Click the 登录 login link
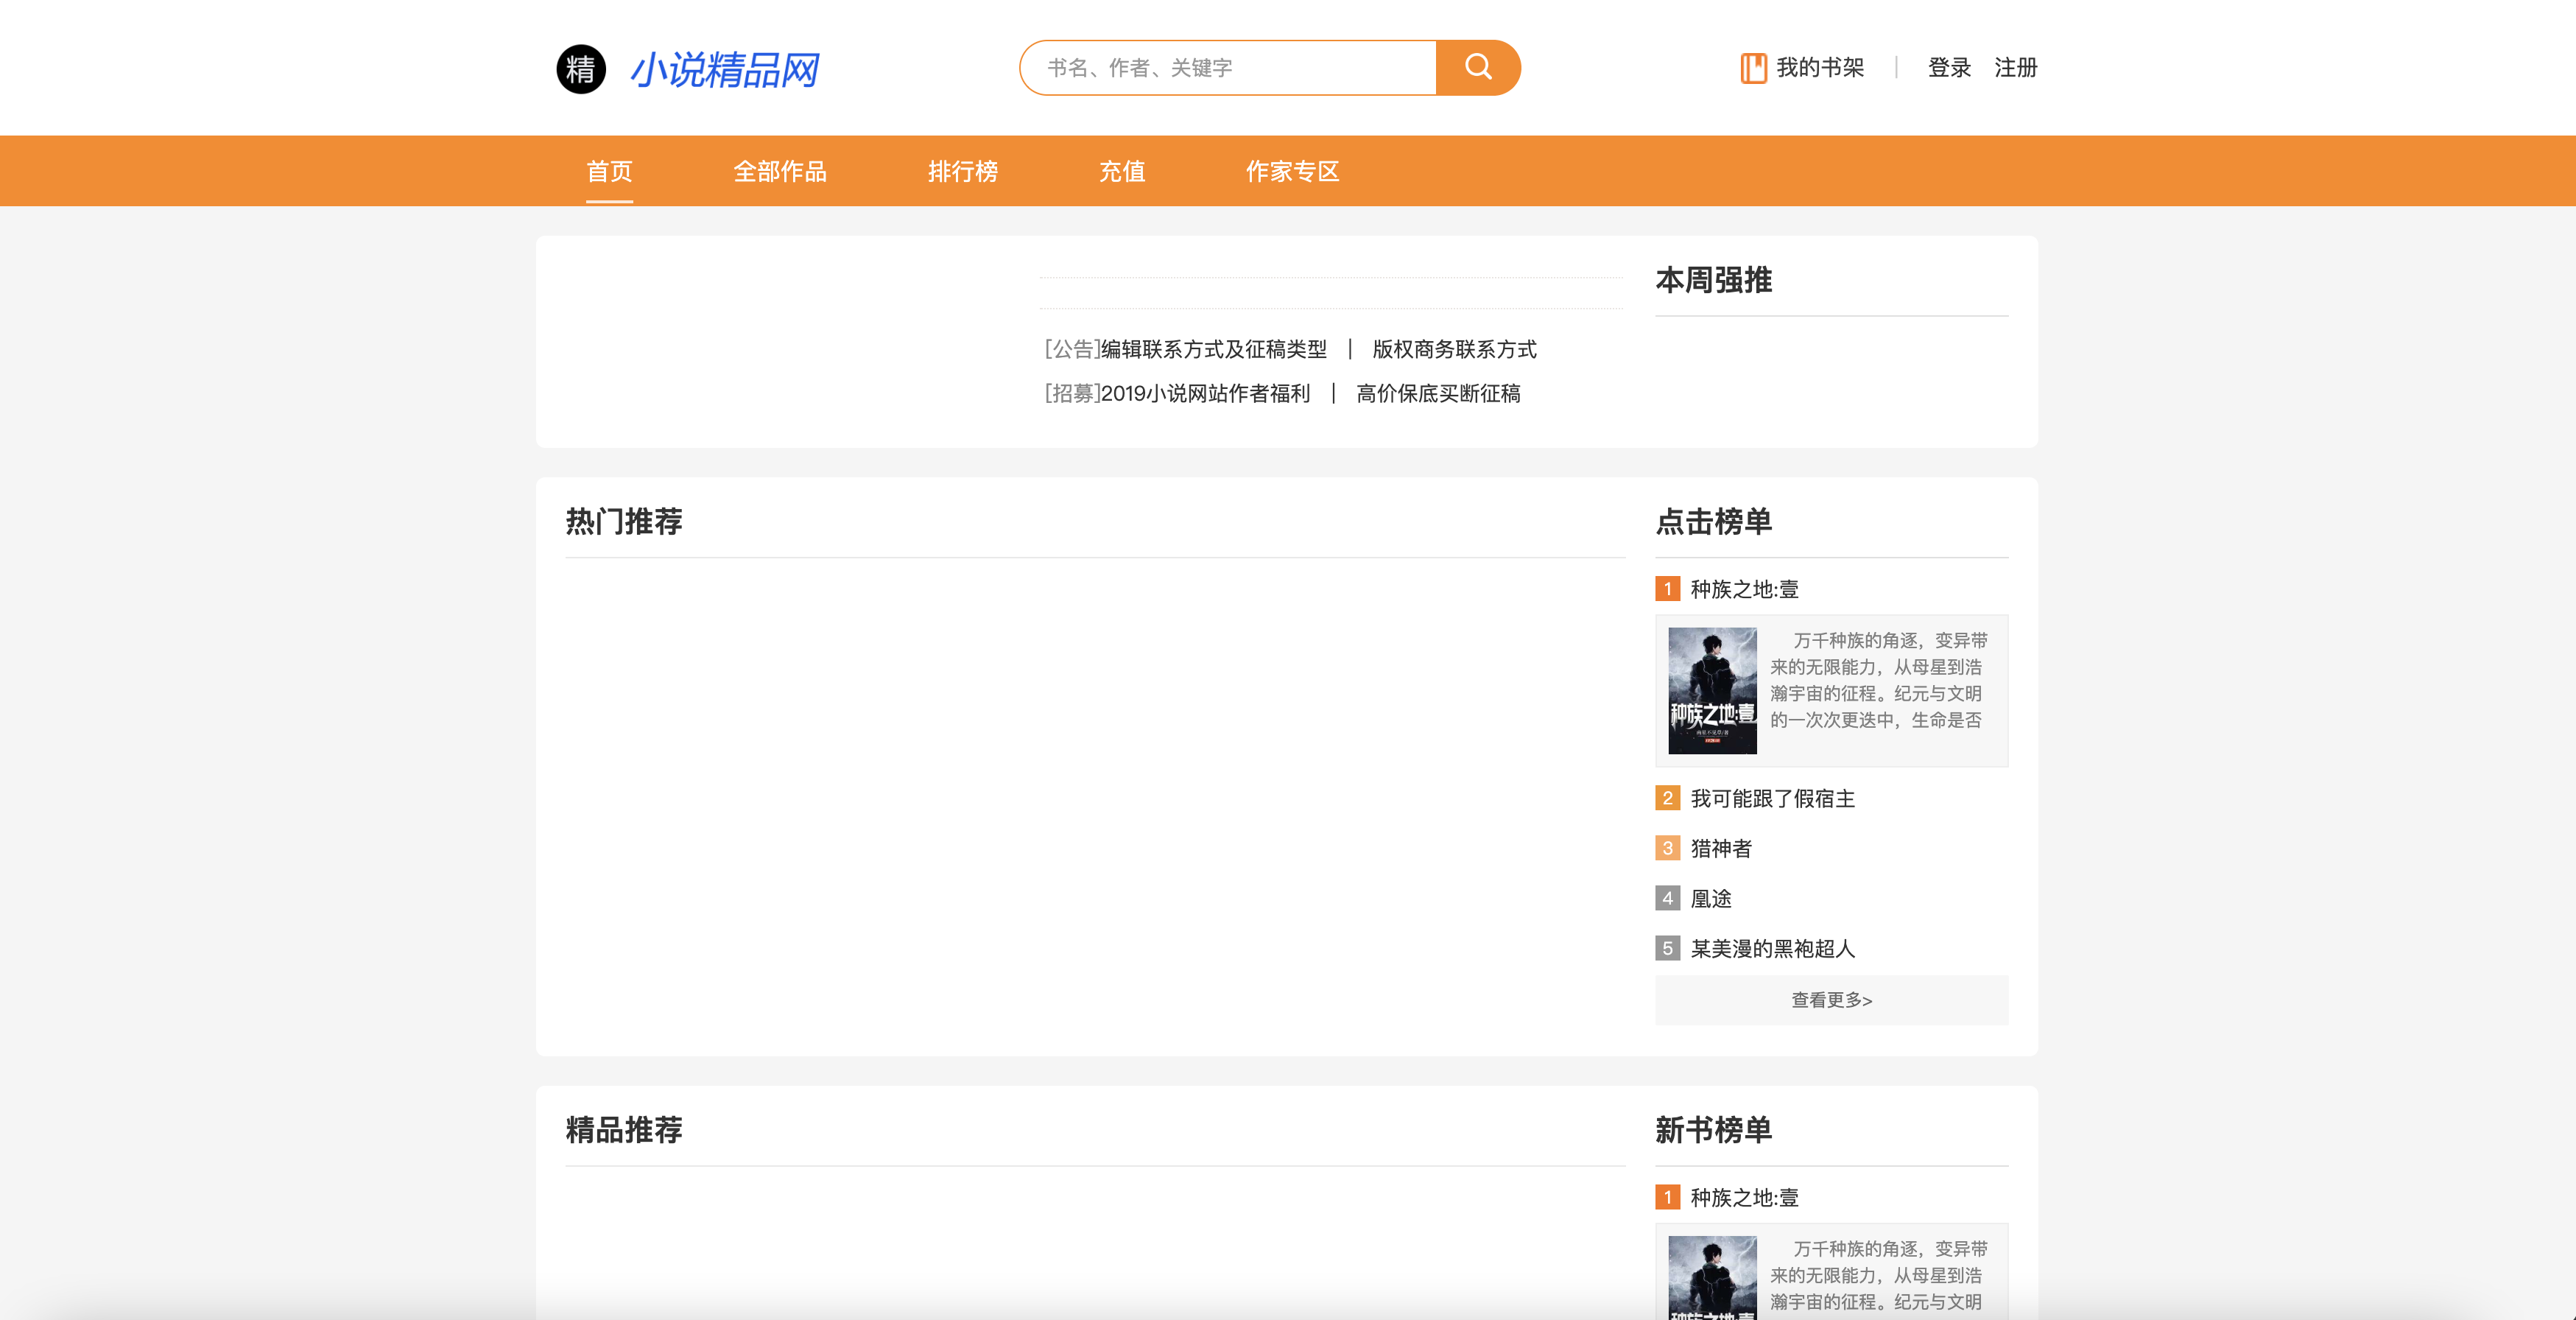The width and height of the screenshot is (2576, 1320). click(x=1949, y=68)
